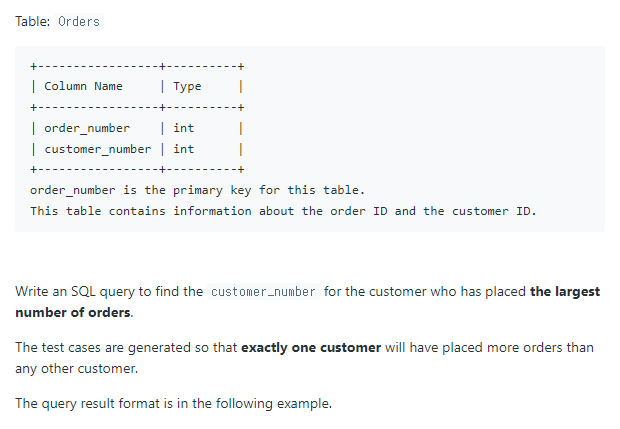This screenshot has height=429, width=620.
Task: Click inline code "customer_number" in the question
Action: pyautogui.click(x=263, y=292)
